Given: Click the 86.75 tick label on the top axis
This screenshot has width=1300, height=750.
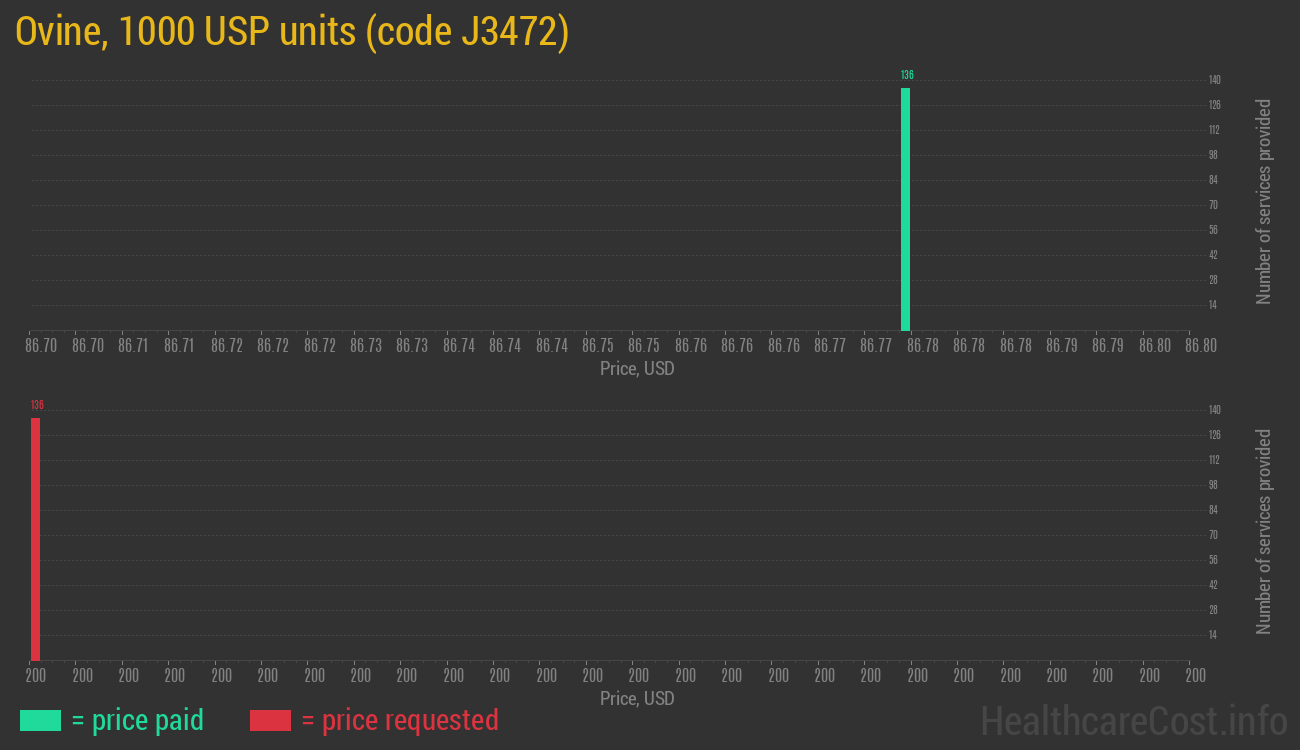Looking at the screenshot, I should click(x=598, y=345).
